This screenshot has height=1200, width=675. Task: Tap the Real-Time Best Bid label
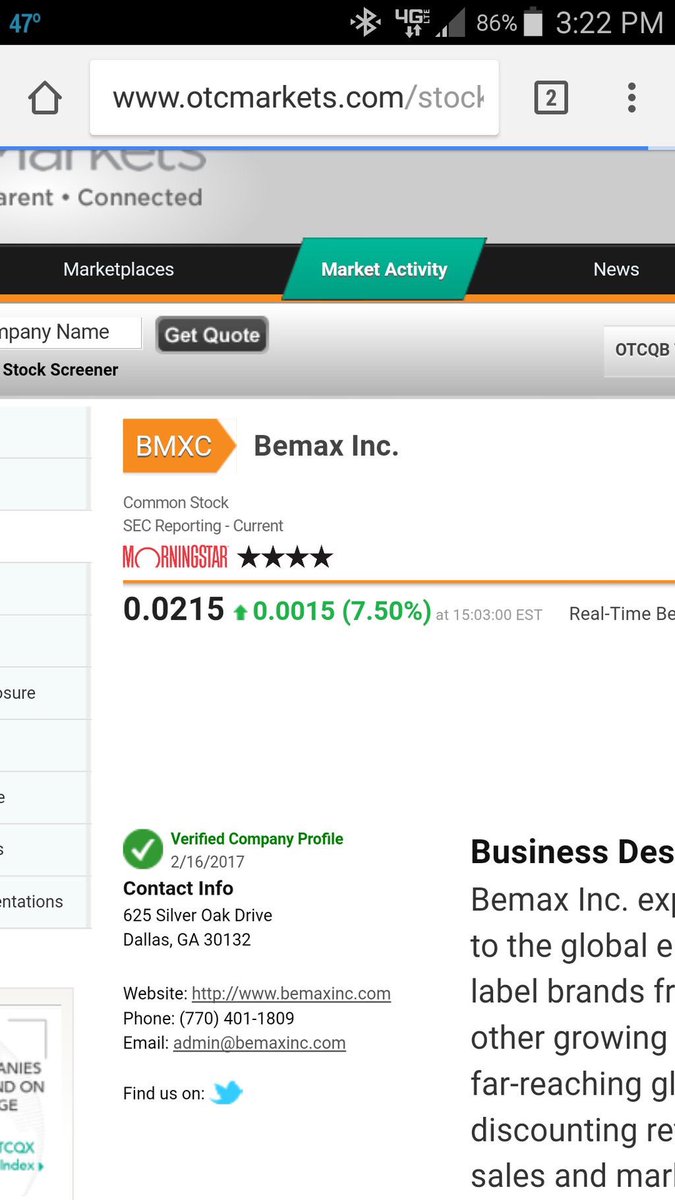pos(622,614)
